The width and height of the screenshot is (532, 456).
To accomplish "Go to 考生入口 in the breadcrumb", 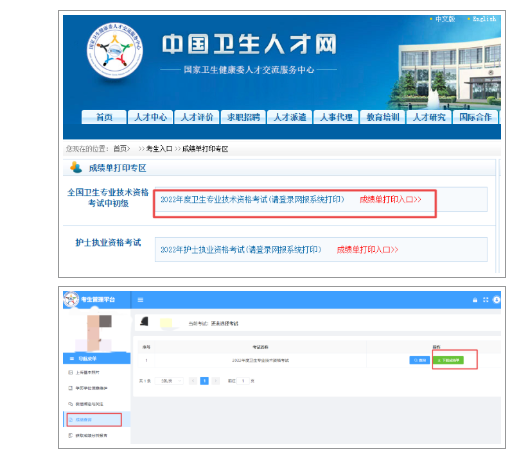I will [x=159, y=149].
